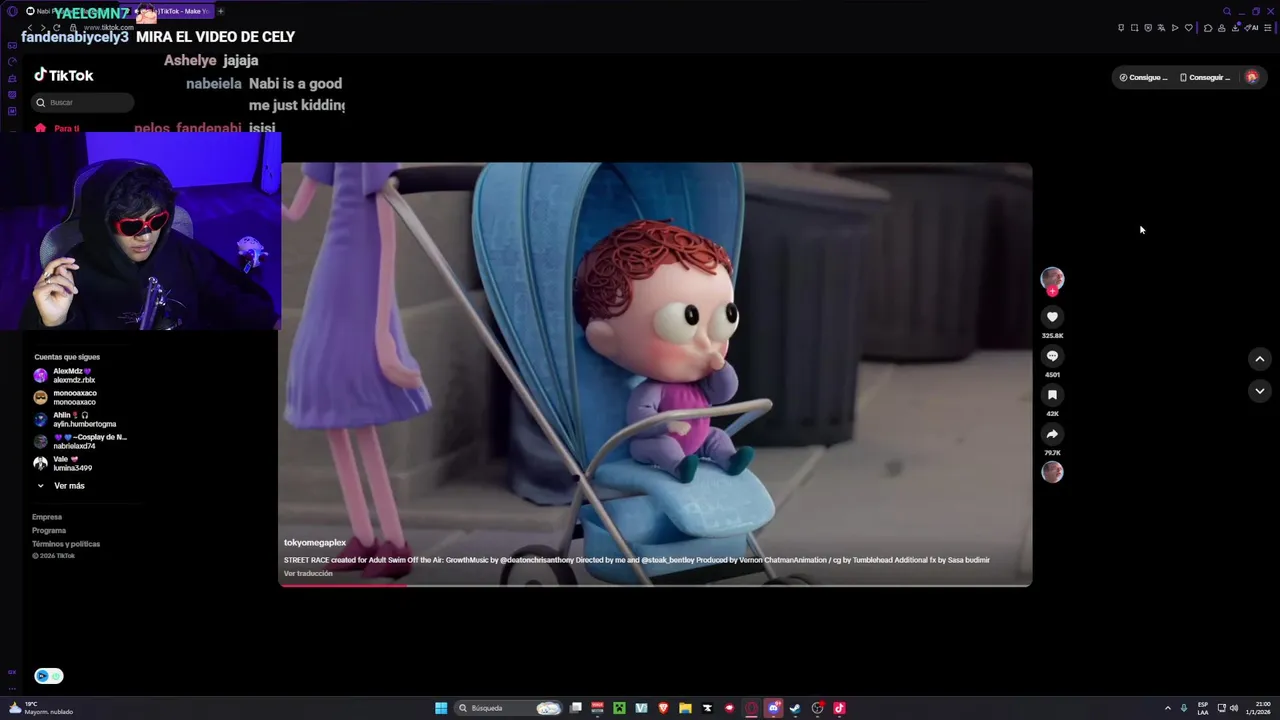Save video with the bookmark icon

pos(1052,395)
